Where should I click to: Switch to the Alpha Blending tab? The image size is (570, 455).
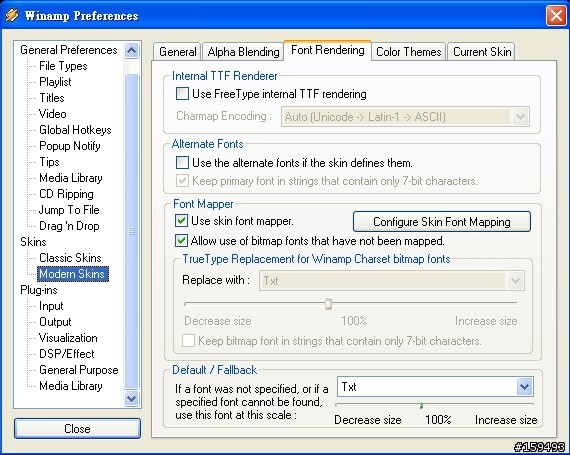(x=243, y=52)
